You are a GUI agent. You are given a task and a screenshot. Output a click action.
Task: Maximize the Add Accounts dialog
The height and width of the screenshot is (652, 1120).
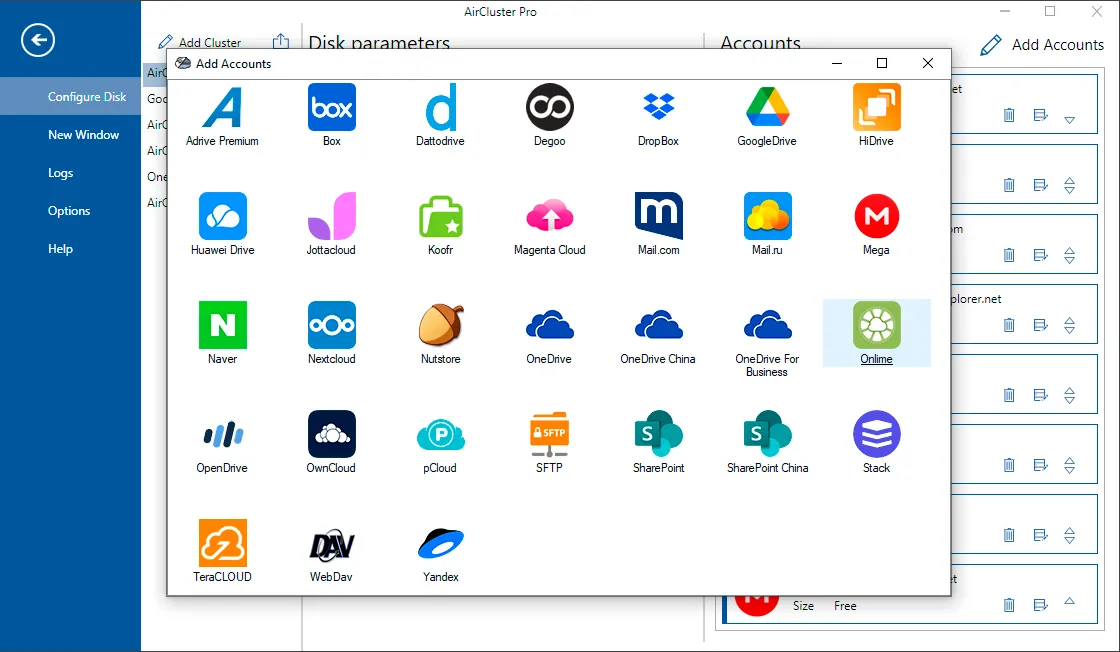[882, 64]
